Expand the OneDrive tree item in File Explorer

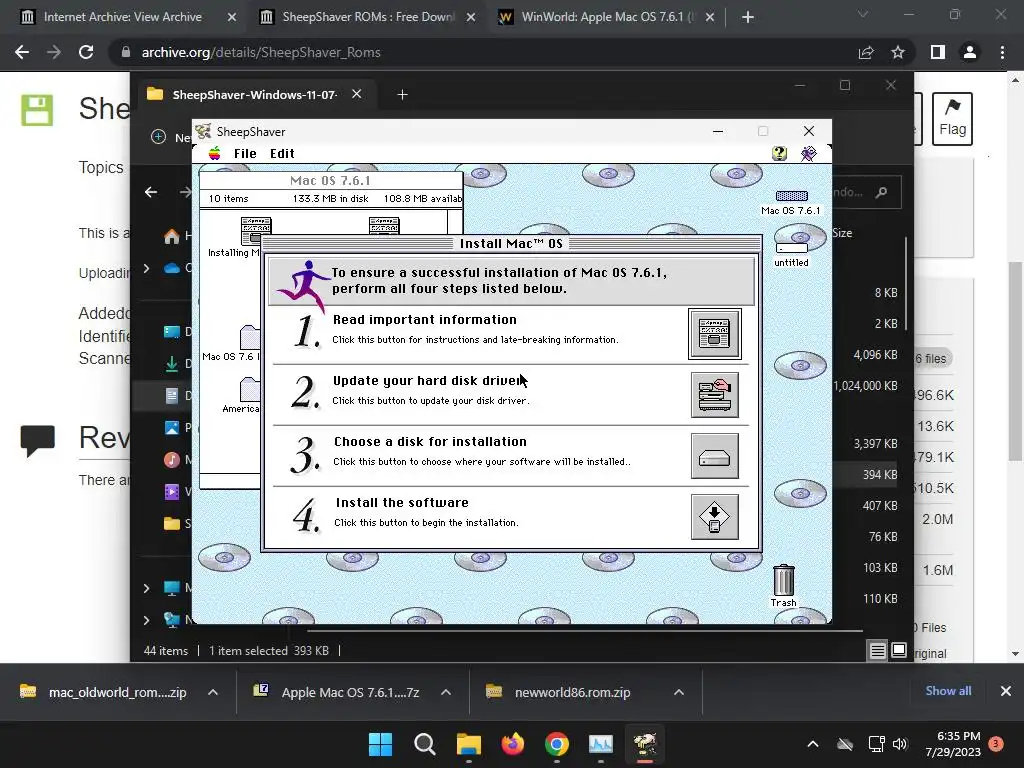point(146,268)
